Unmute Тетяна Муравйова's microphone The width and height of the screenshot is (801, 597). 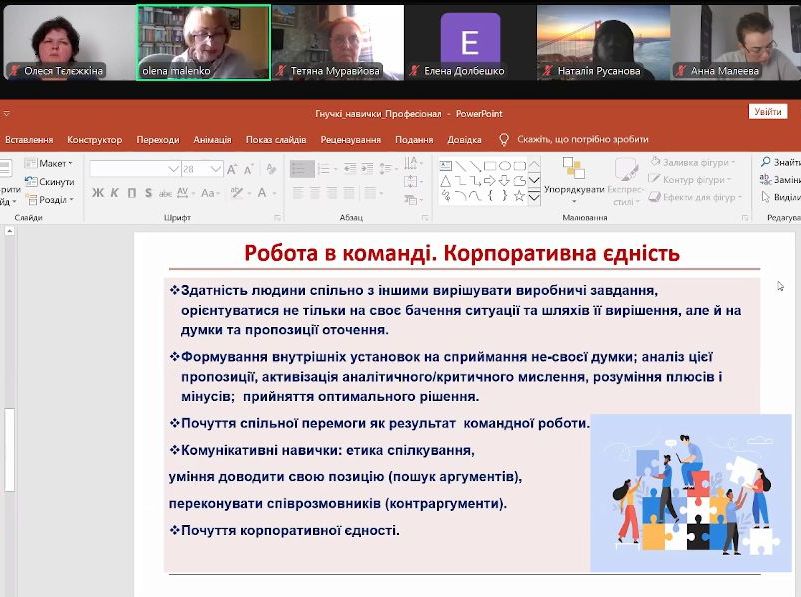point(280,71)
